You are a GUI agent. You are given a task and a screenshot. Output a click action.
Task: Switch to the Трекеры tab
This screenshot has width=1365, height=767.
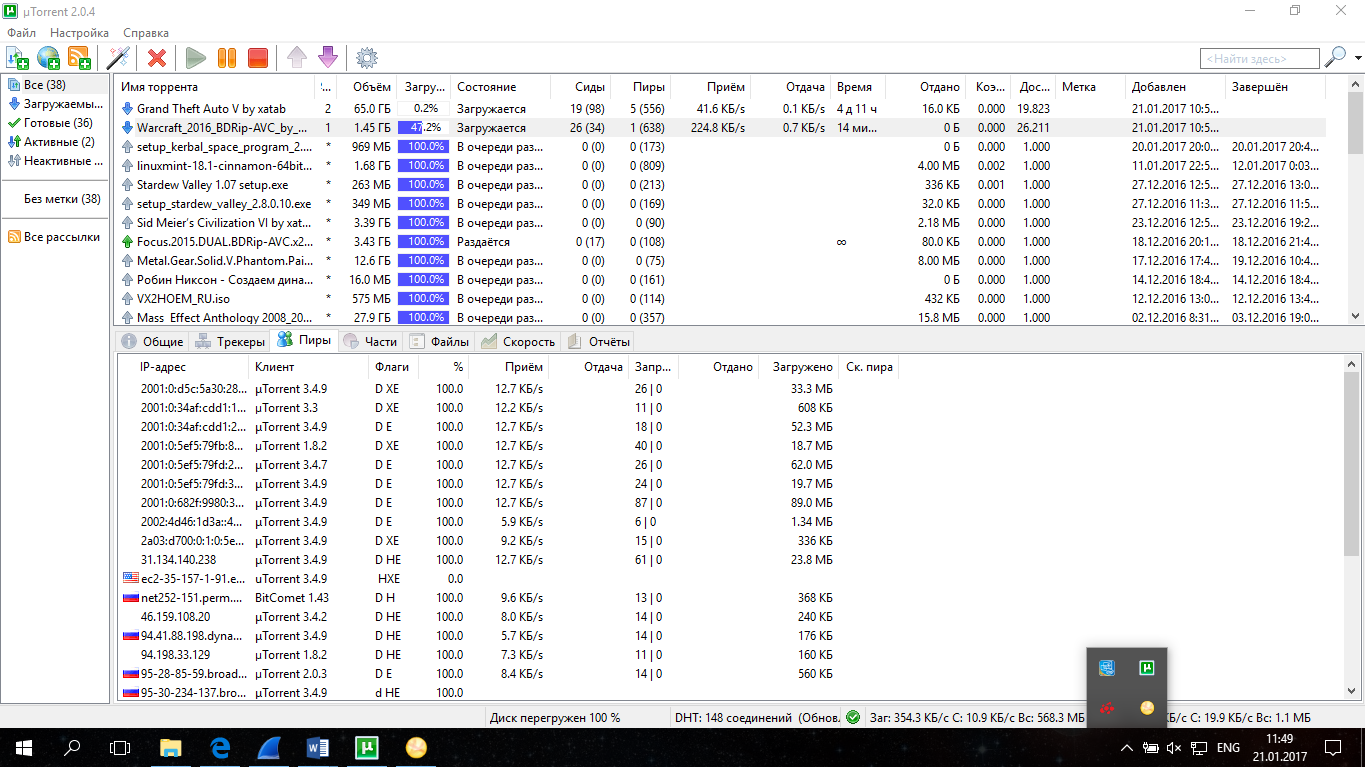[230, 341]
